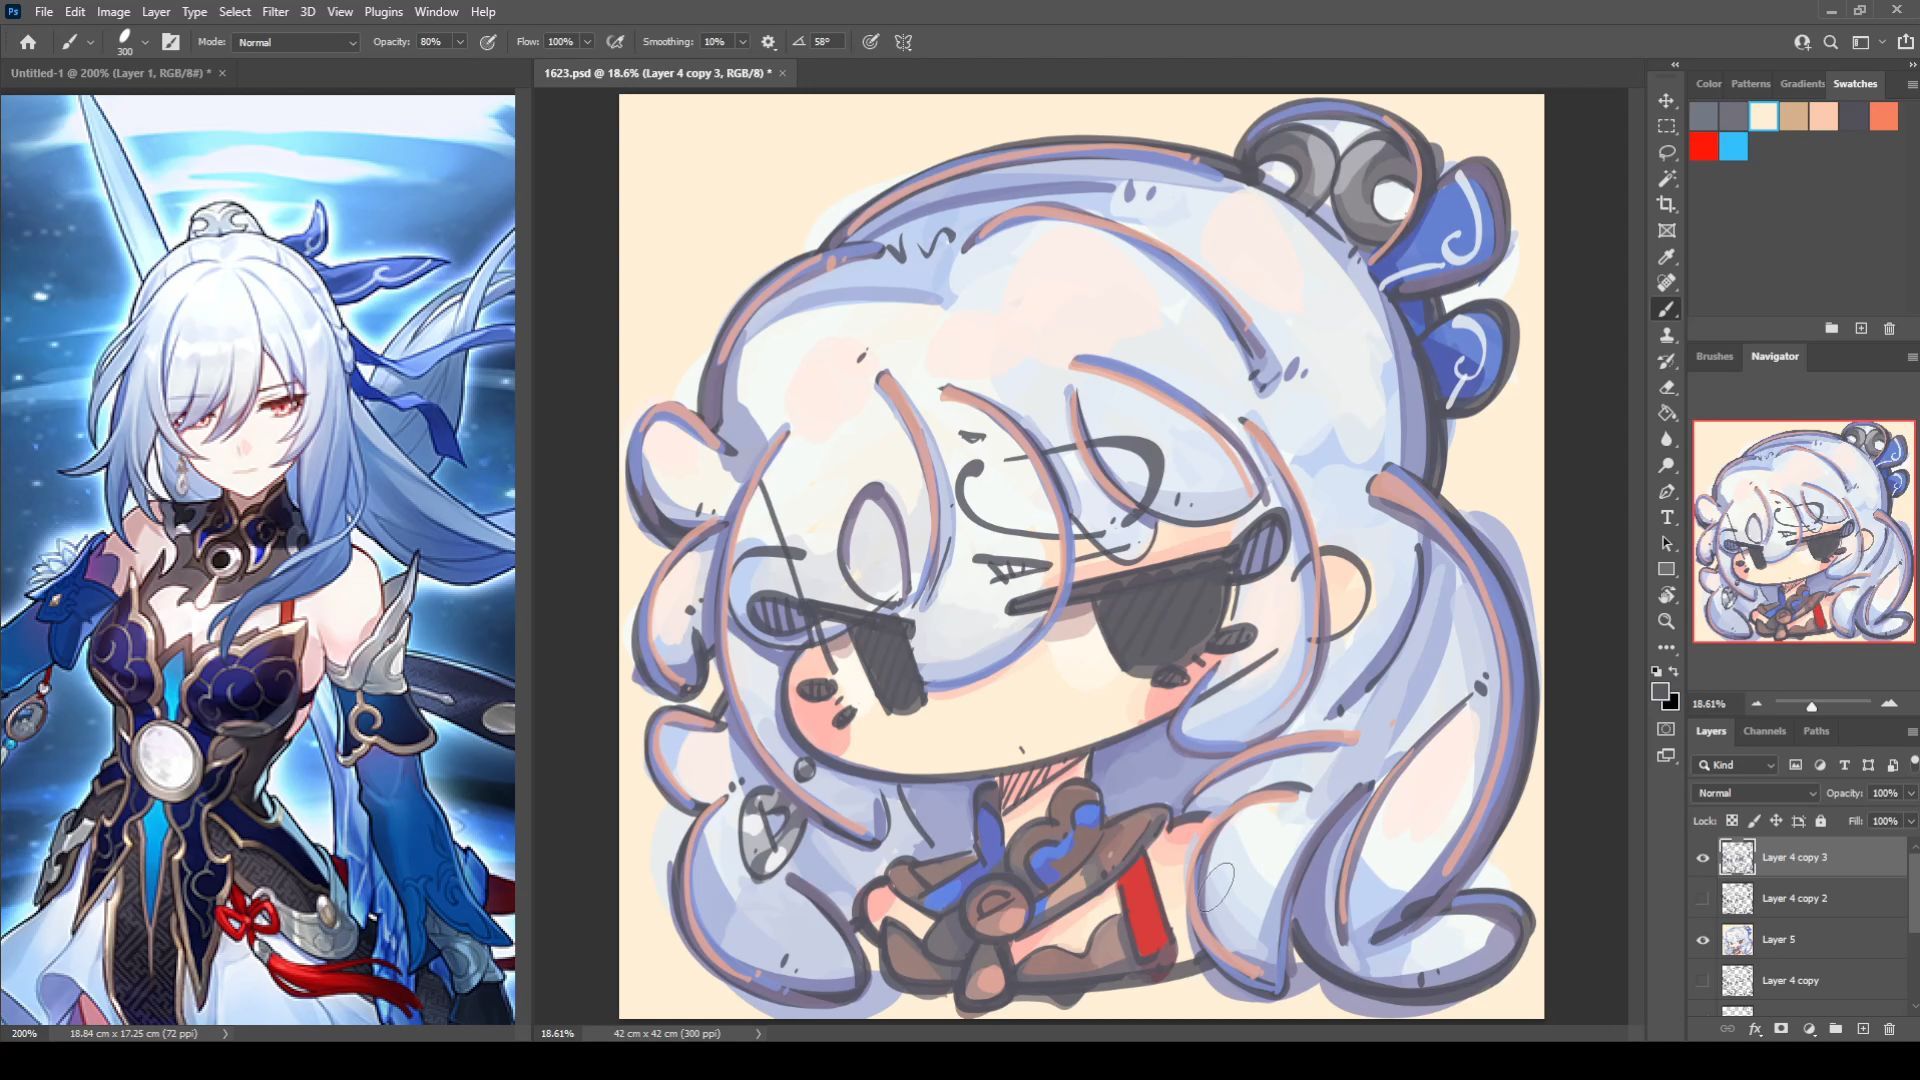This screenshot has width=1920, height=1080.
Task: Open the Edit Toolbar three-dots menu
Action: pyautogui.click(x=1666, y=647)
